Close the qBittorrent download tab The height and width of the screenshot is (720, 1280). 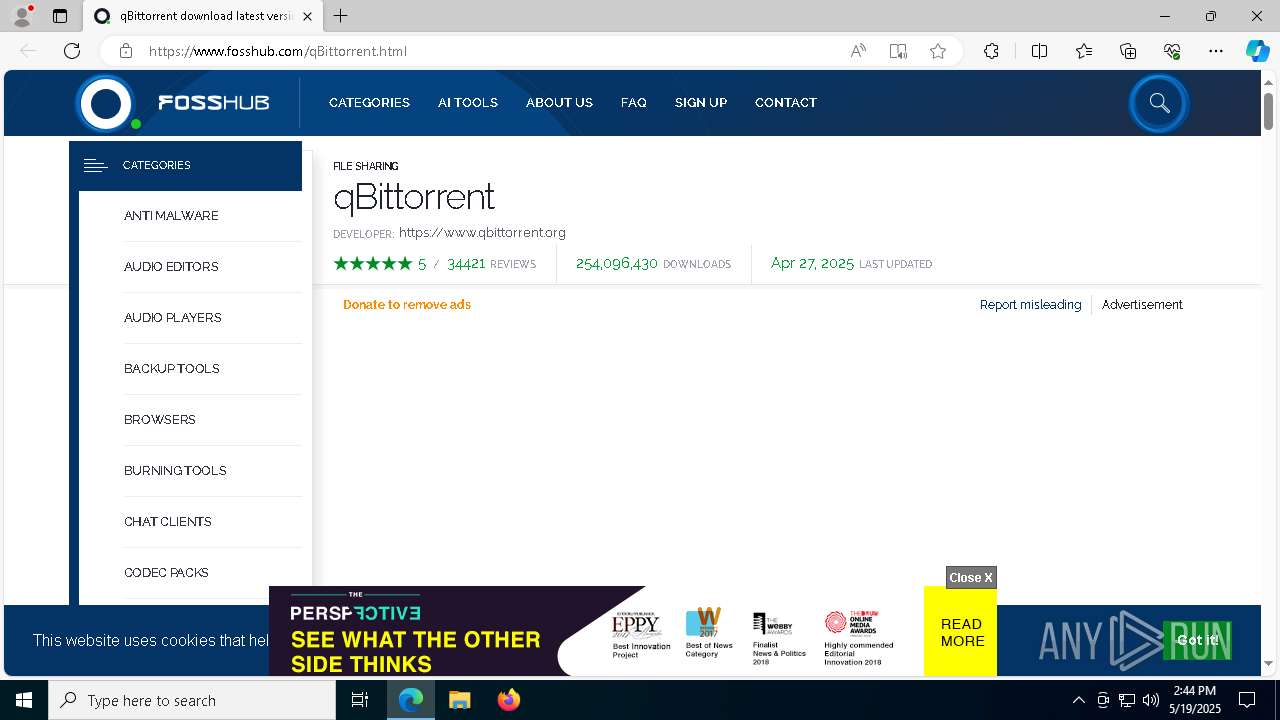(x=308, y=16)
